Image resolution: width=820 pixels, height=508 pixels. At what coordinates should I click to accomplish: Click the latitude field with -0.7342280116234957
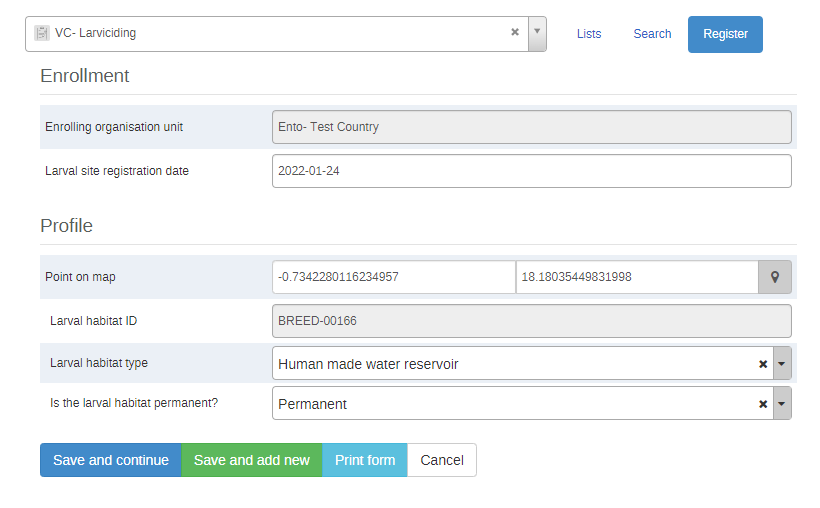394,277
